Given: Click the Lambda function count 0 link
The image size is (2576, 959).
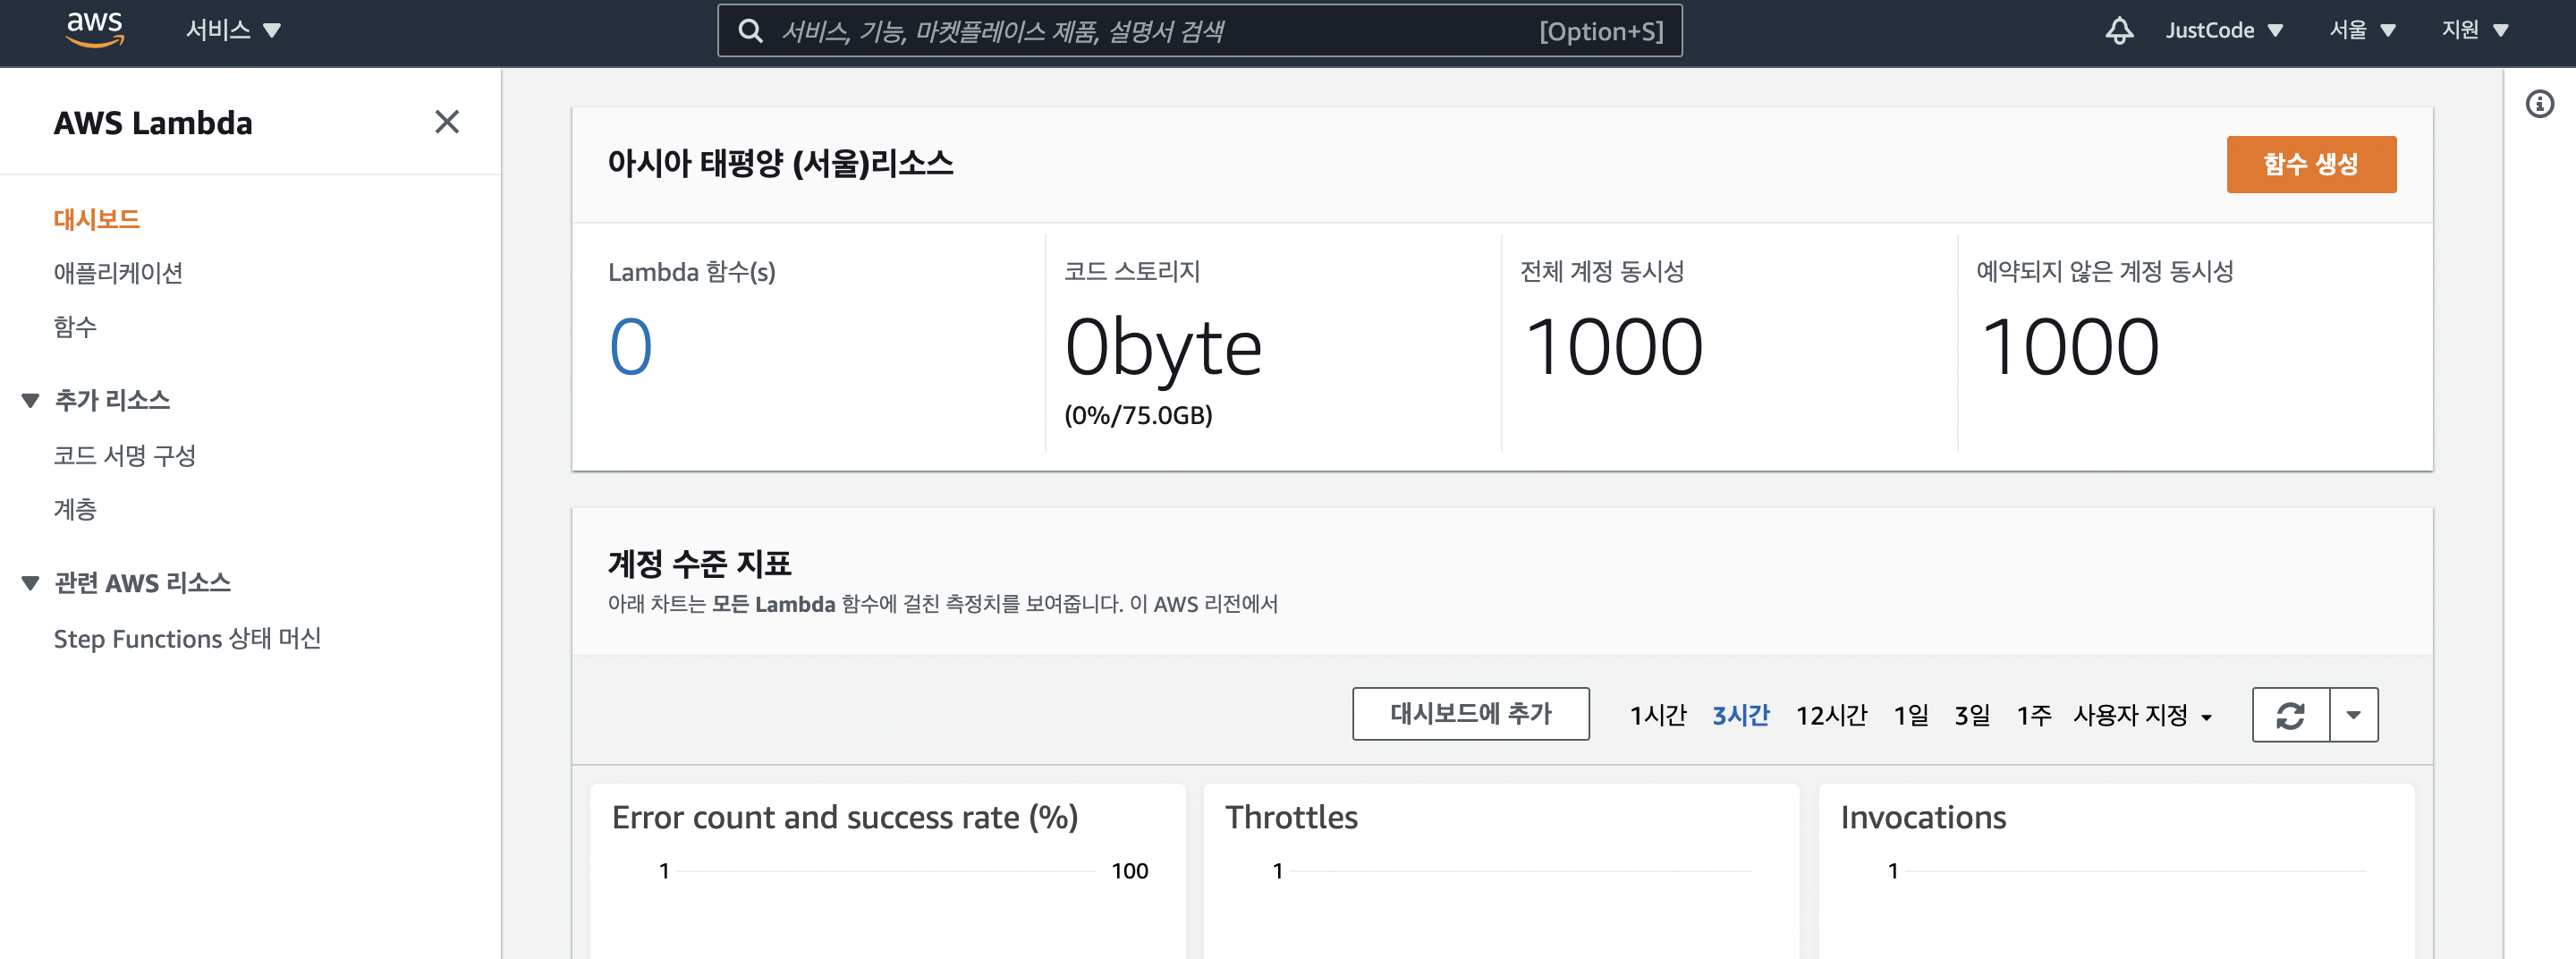Looking at the screenshot, I should [x=631, y=347].
